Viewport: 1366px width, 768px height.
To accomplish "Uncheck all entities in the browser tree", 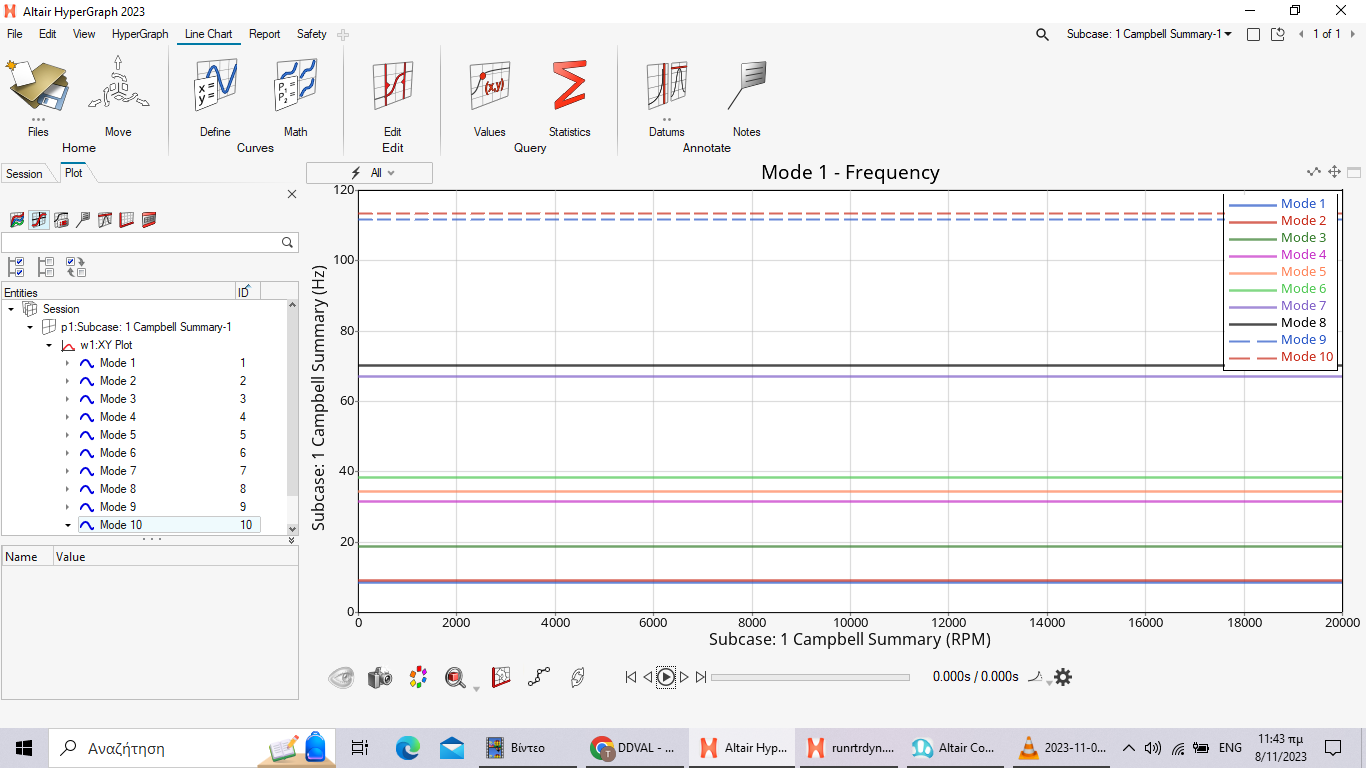I will pyautogui.click(x=46, y=267).
